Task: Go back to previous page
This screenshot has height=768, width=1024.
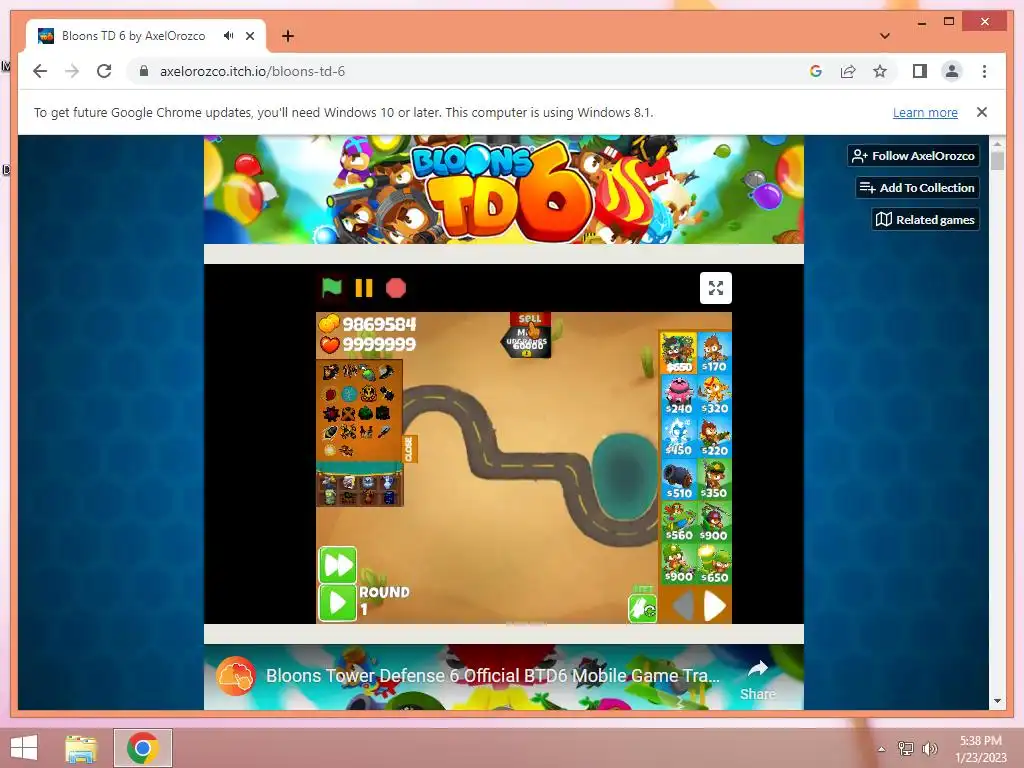Action: (40, 71)
